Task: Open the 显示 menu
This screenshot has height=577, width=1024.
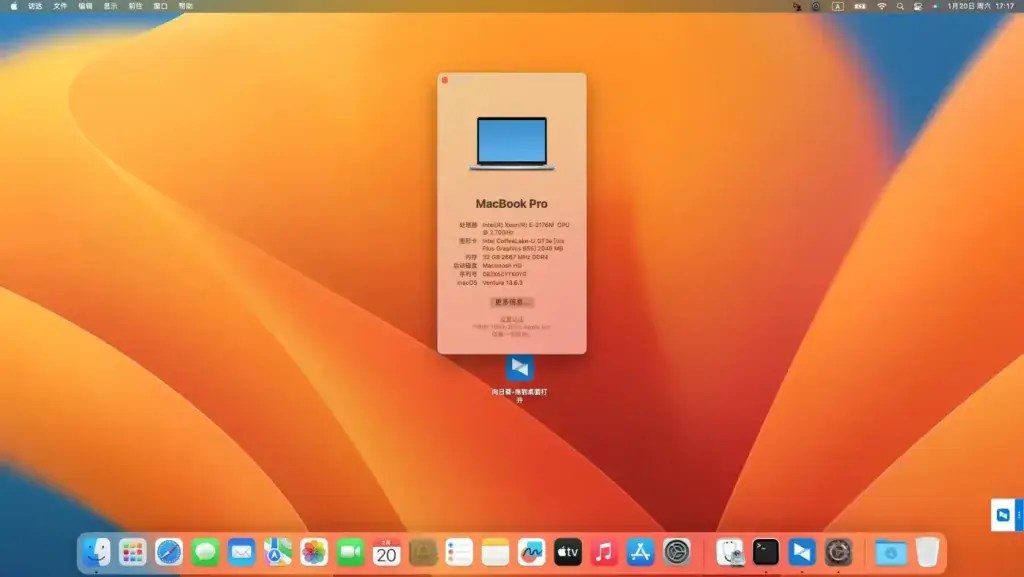Action: pos(110,6)
